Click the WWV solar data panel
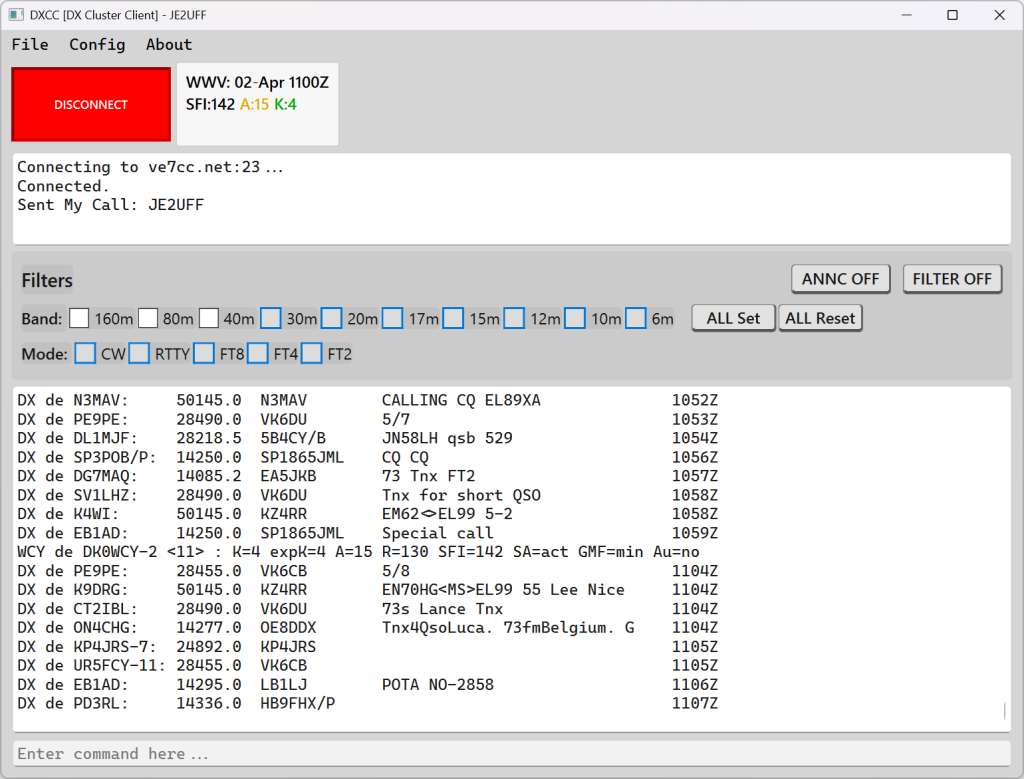 [x=257, y=103]
